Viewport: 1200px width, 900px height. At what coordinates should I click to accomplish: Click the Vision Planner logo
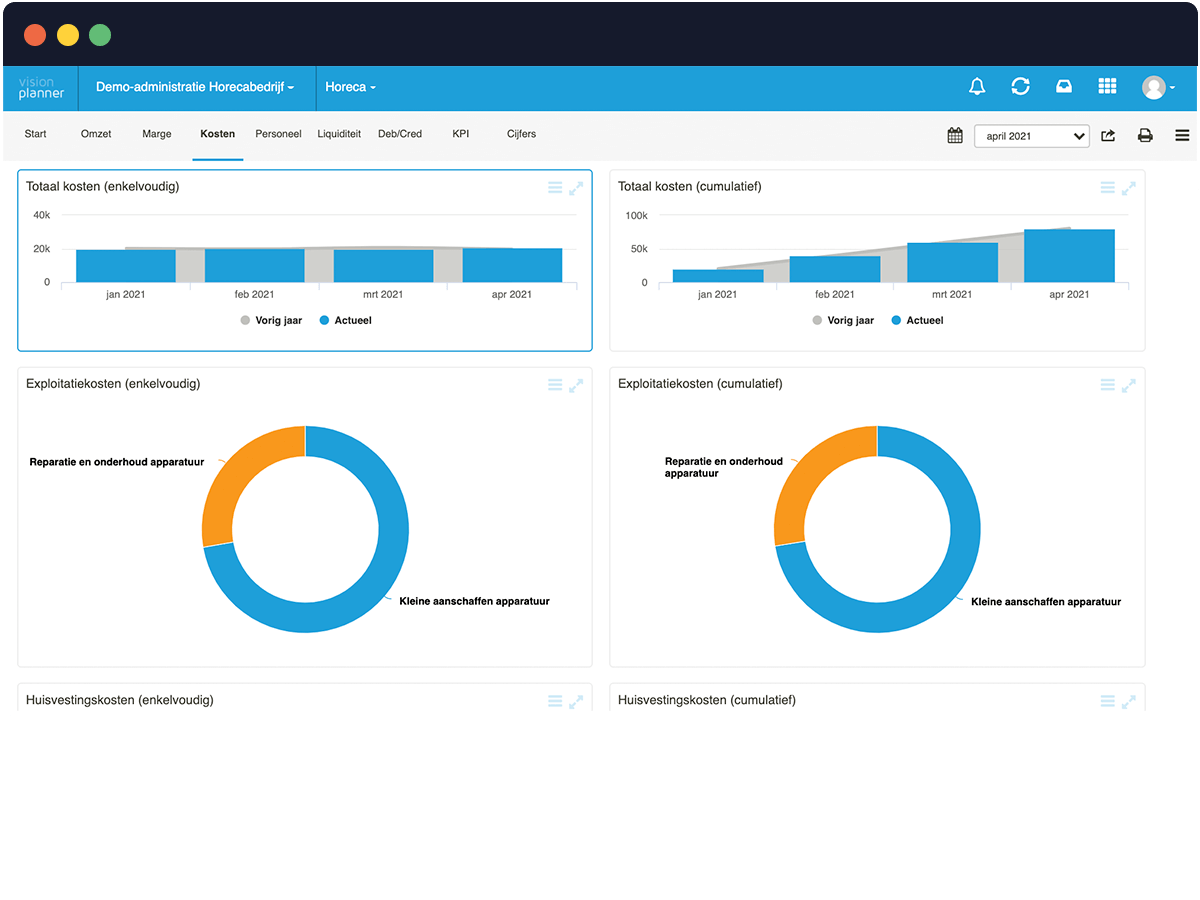pyautogui.click(x=41, y=88)
